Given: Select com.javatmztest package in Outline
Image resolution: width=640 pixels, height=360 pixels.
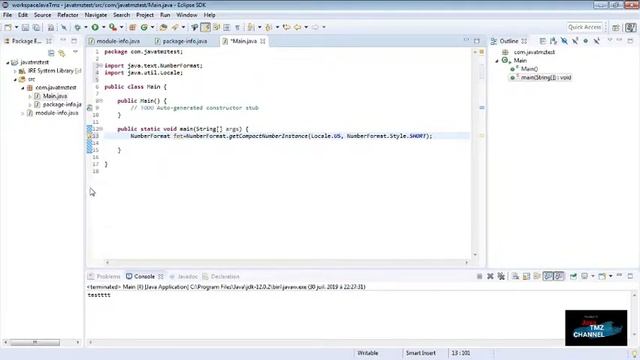Looking at the screenshot, I should [534, 52].
